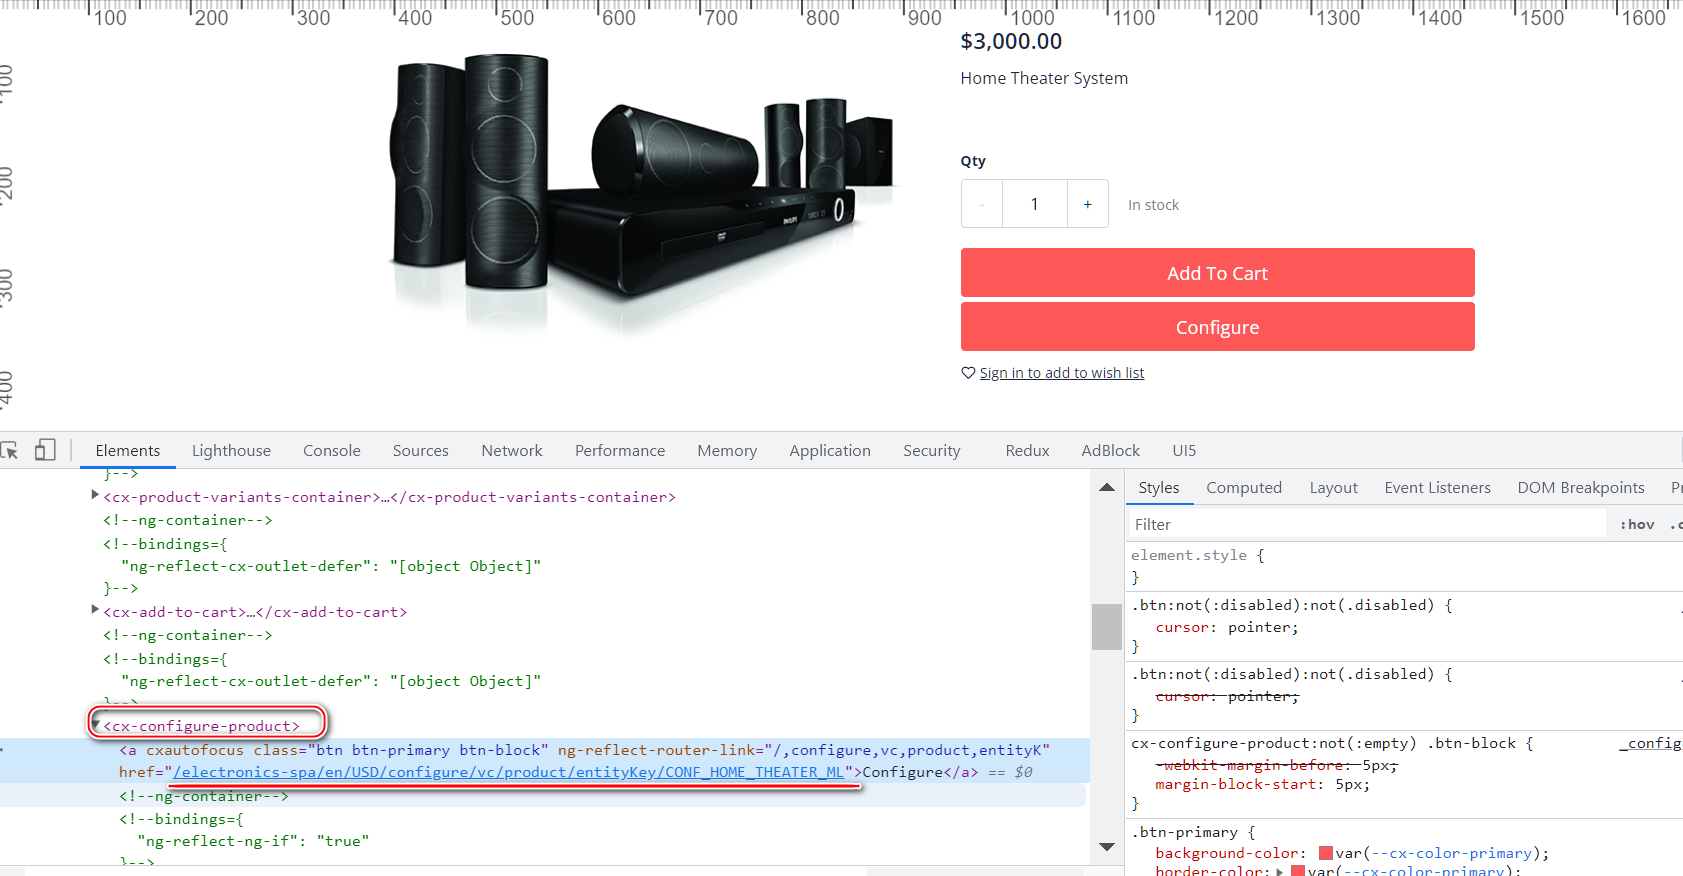This screenshot has width=1683, height=876.
Task: Open the AdBlock tab
Action: pos(1111,451)
